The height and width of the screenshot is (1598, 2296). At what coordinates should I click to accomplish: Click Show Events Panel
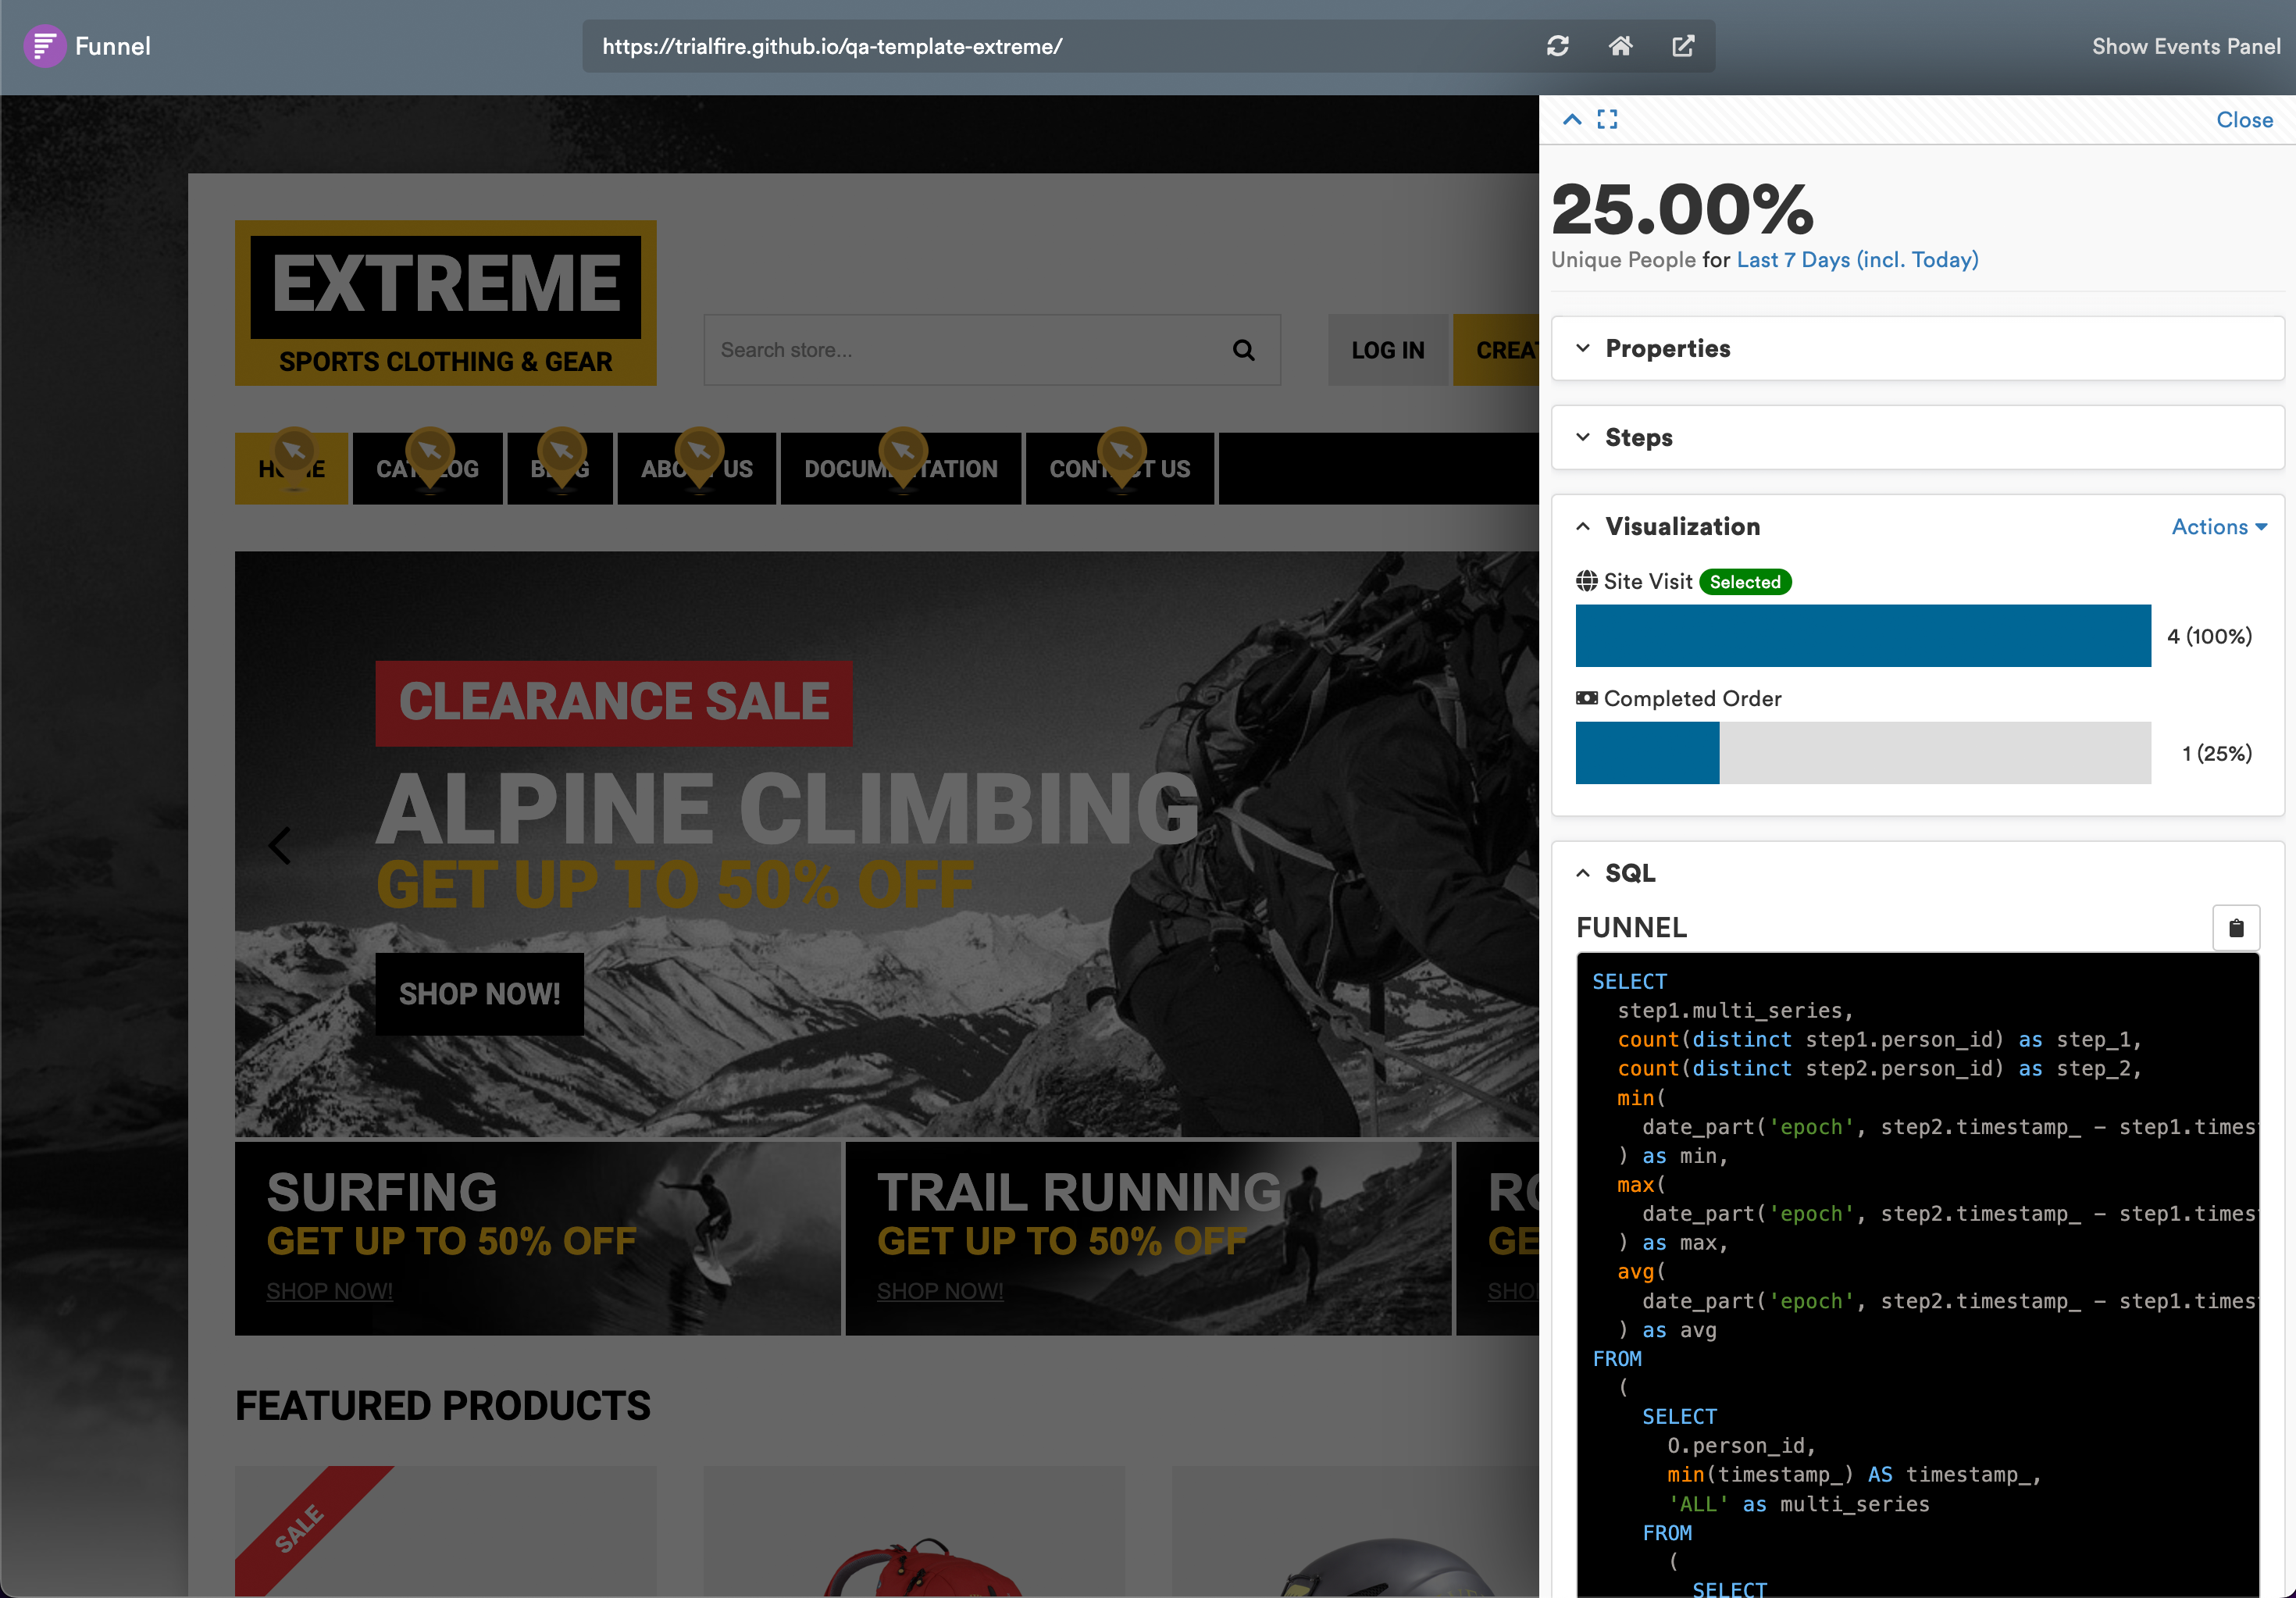click(x=2185, y=46)
